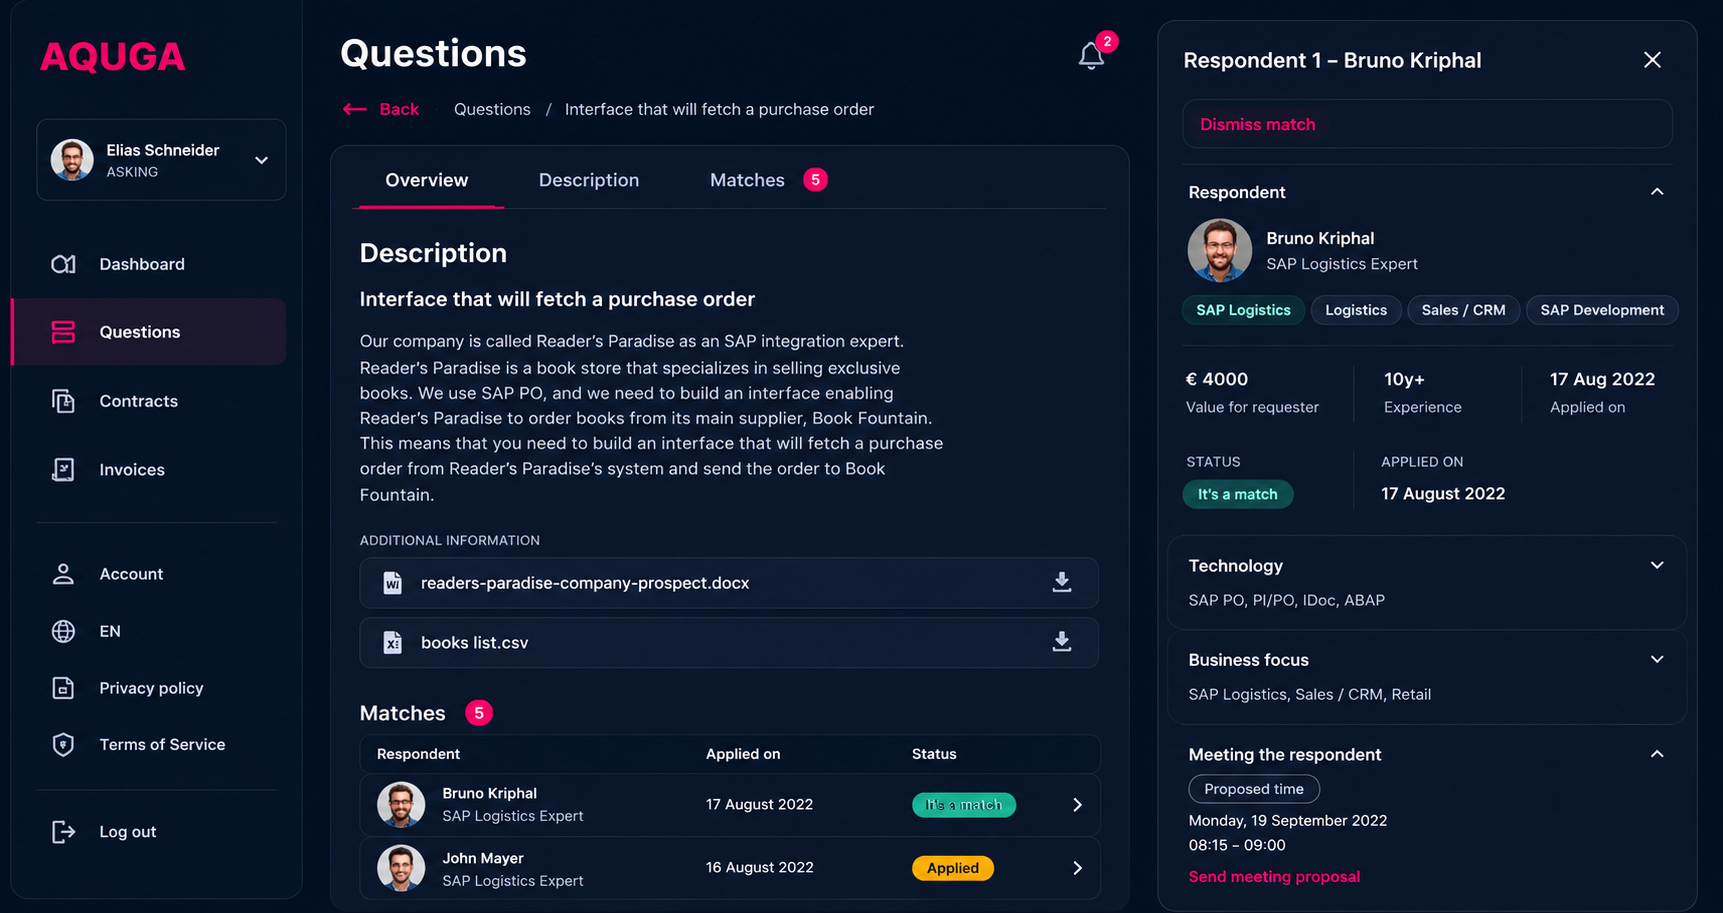Expand the Business focus section
Viewport: 1723px width, 913px height.
tap(1657, 659)
